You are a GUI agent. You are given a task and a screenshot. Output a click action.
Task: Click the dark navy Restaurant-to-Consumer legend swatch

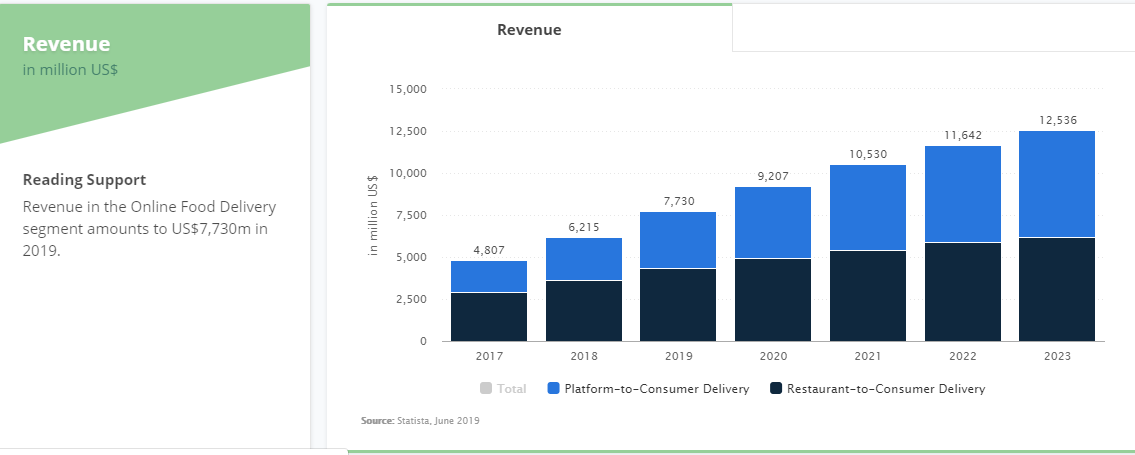(777, 389)
